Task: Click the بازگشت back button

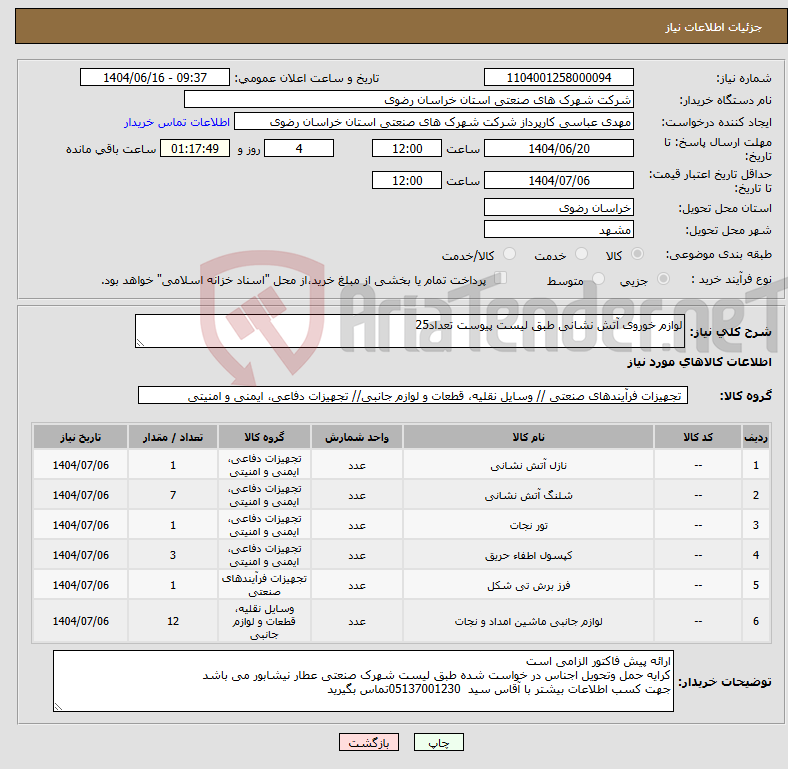Action: [x=369, y=742]
